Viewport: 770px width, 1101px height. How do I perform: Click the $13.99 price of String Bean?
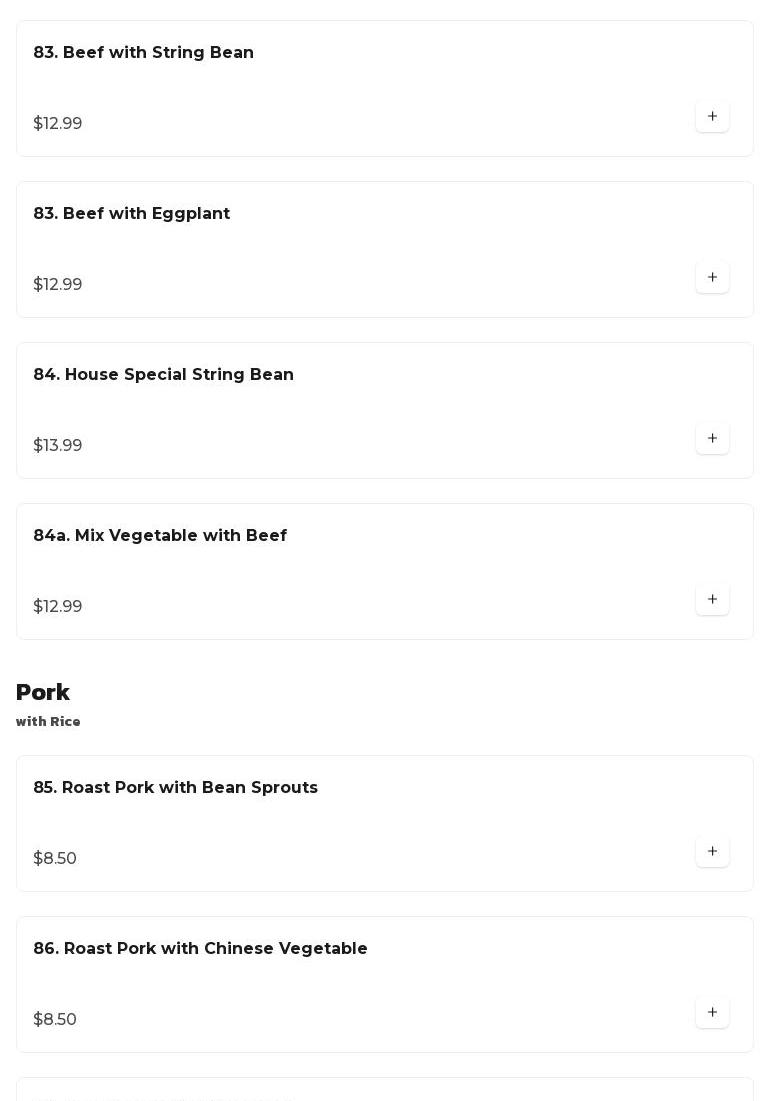pyautogui.click(x=58, y=445)
